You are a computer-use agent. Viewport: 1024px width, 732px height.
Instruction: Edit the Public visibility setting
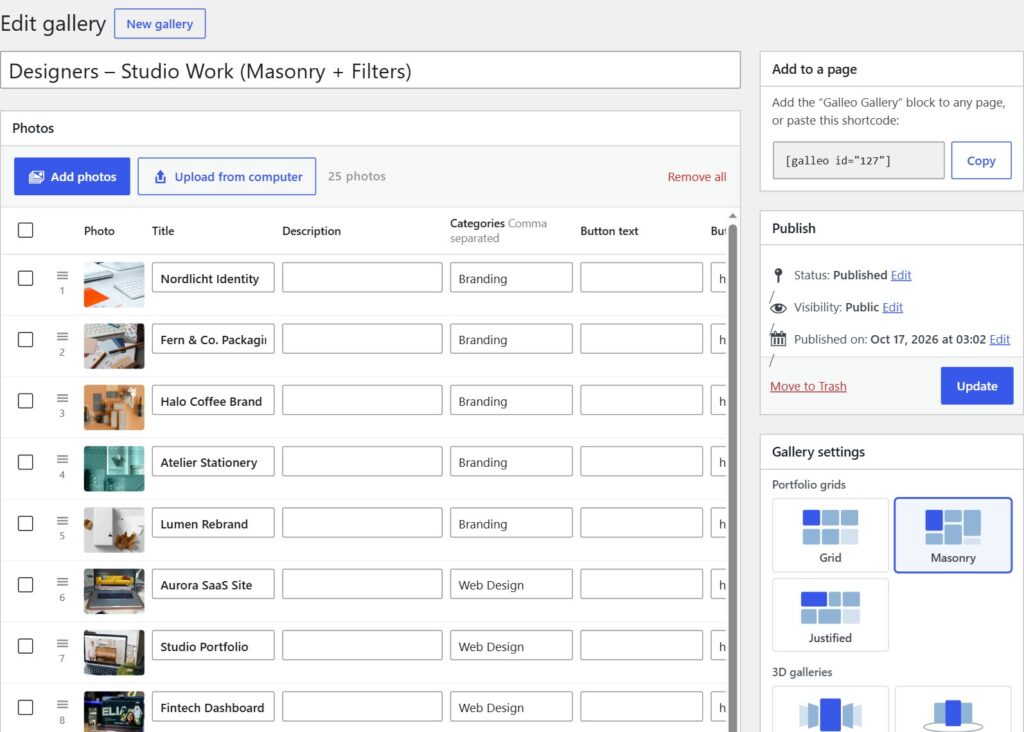(892, 307)
